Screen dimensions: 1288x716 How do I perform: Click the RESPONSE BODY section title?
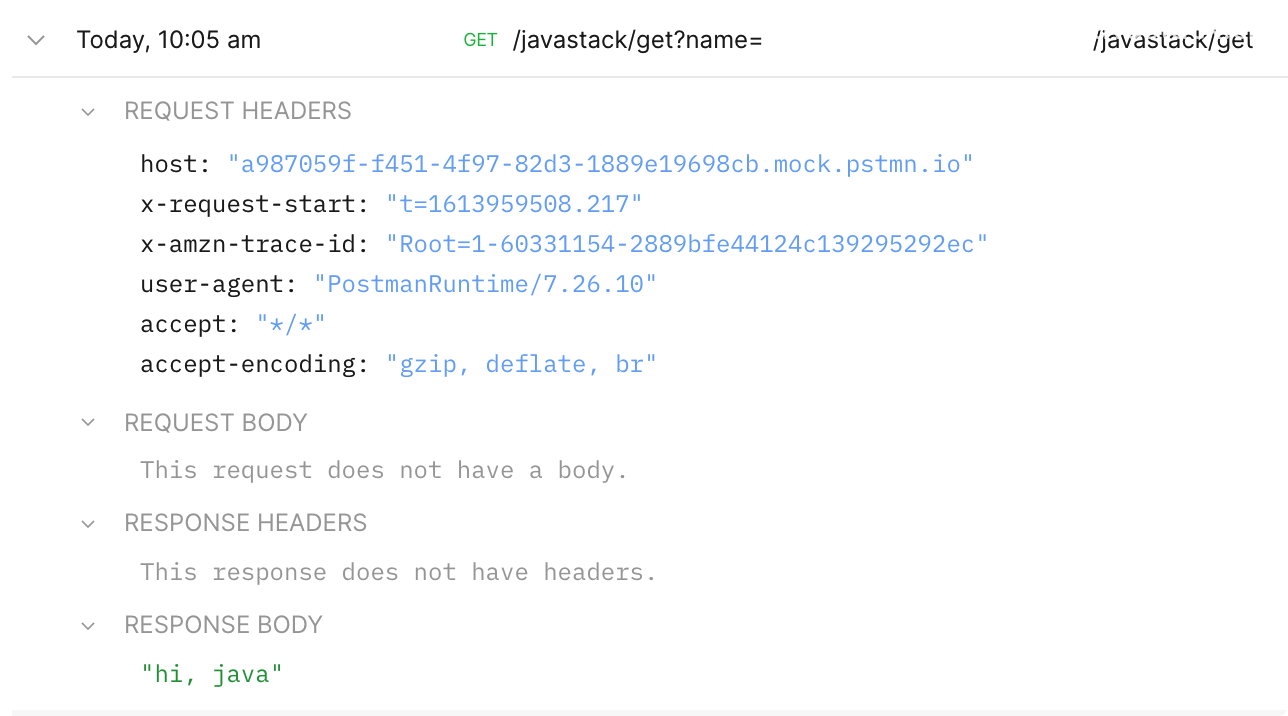[223, 625]
